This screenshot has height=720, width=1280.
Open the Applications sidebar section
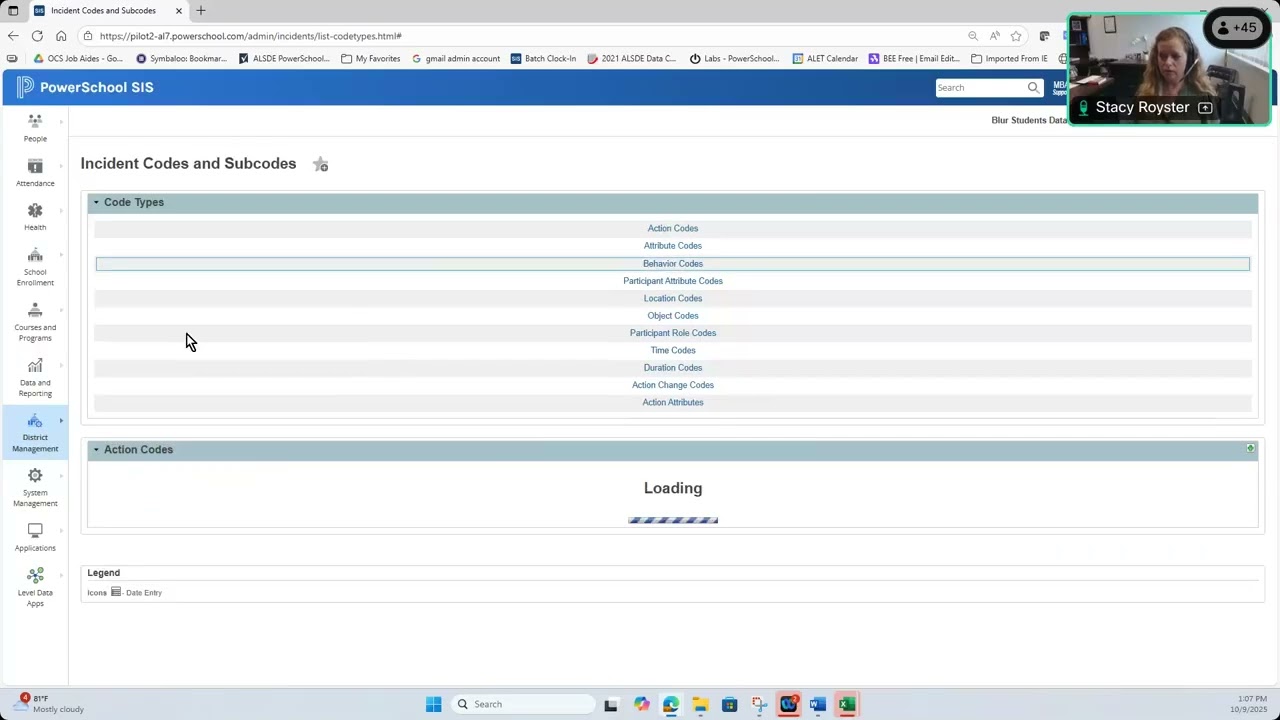tap(35, 537)
